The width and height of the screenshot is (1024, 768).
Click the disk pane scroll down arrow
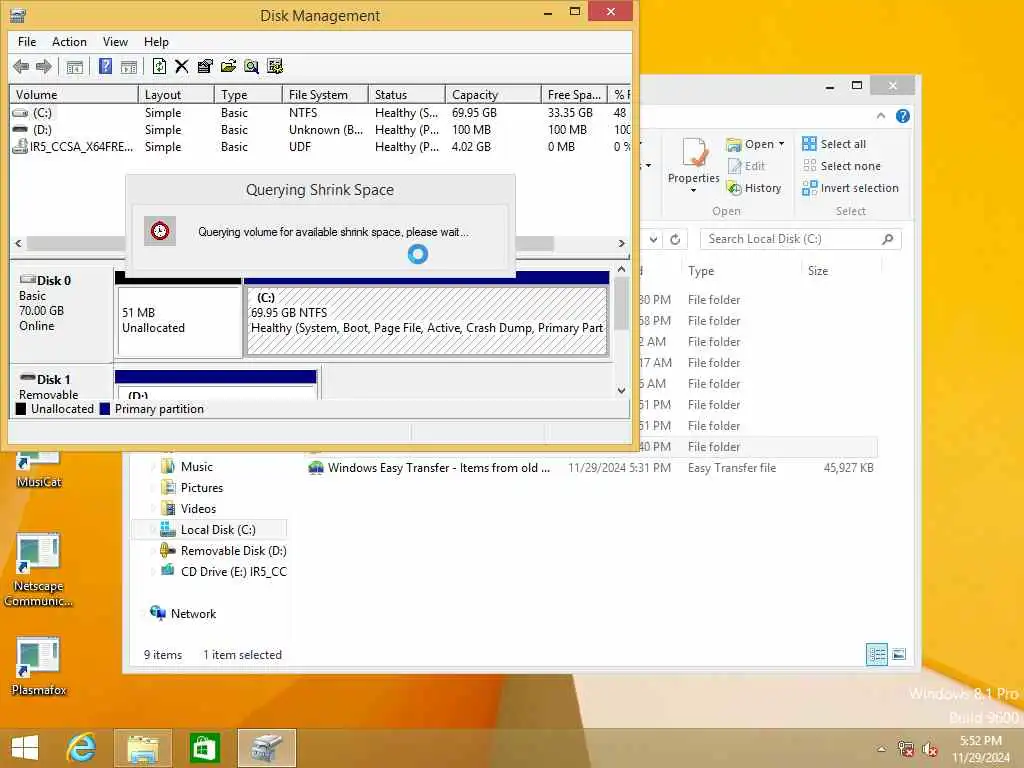pyautogui.click(x=621, y=391)
